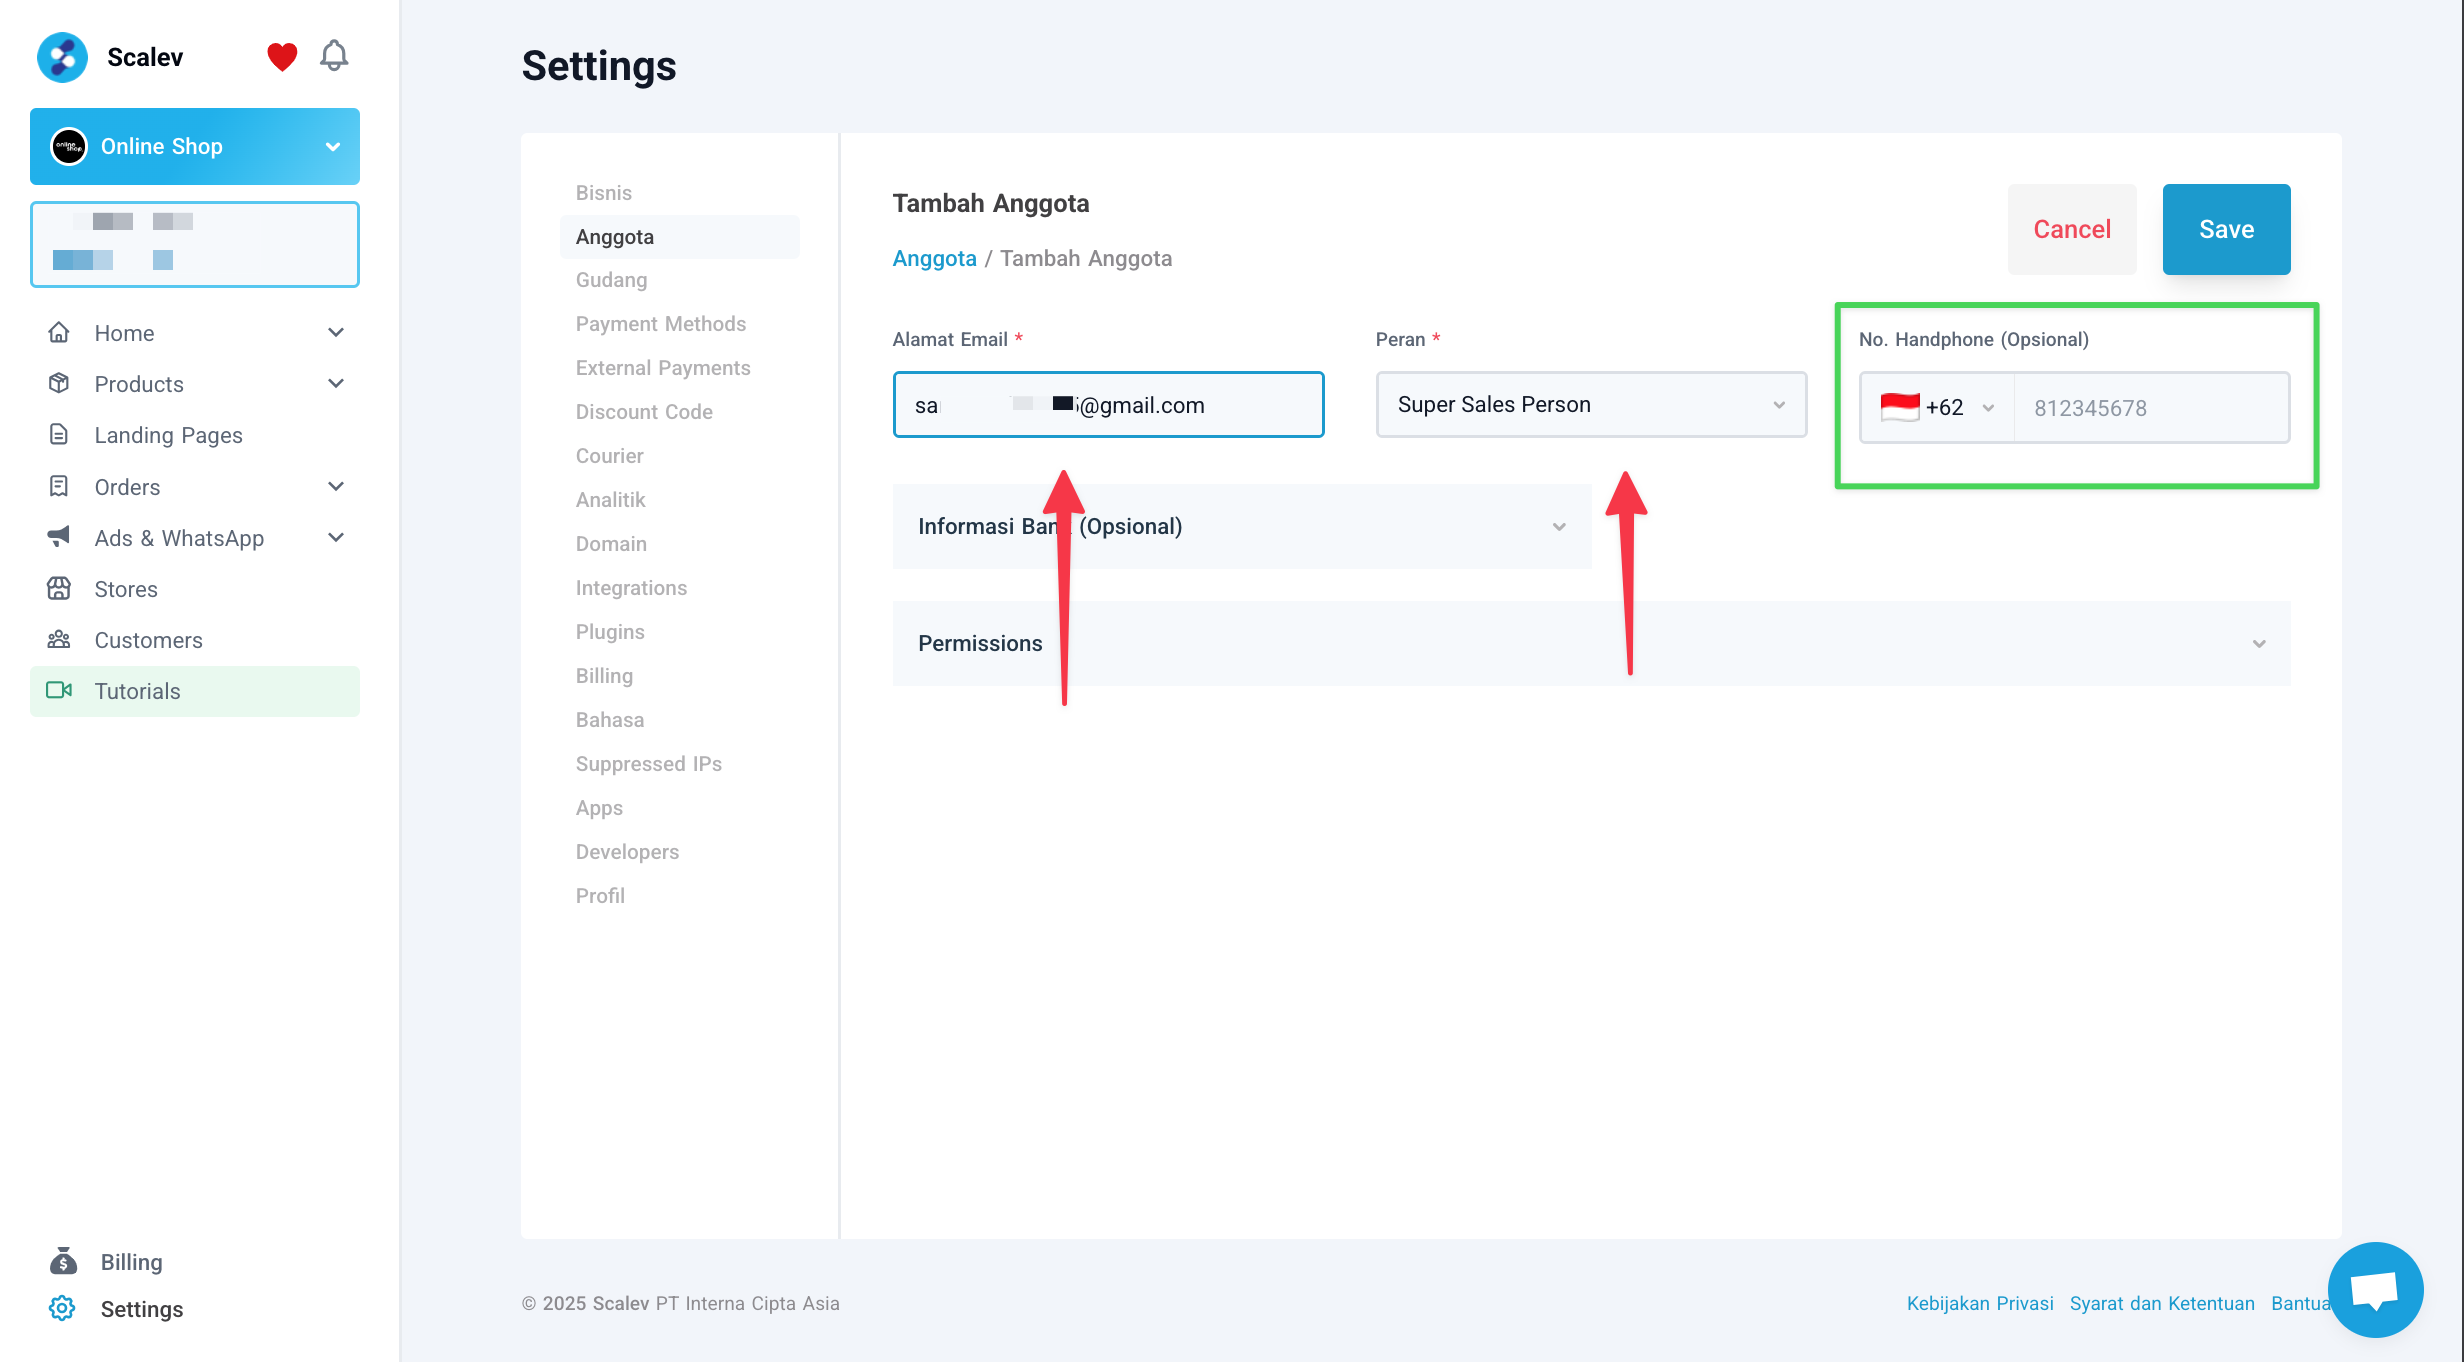The width and height of the screenshot is (2464, 1362).
Task: Click the Home house icon
Action: tap(59, 332)
